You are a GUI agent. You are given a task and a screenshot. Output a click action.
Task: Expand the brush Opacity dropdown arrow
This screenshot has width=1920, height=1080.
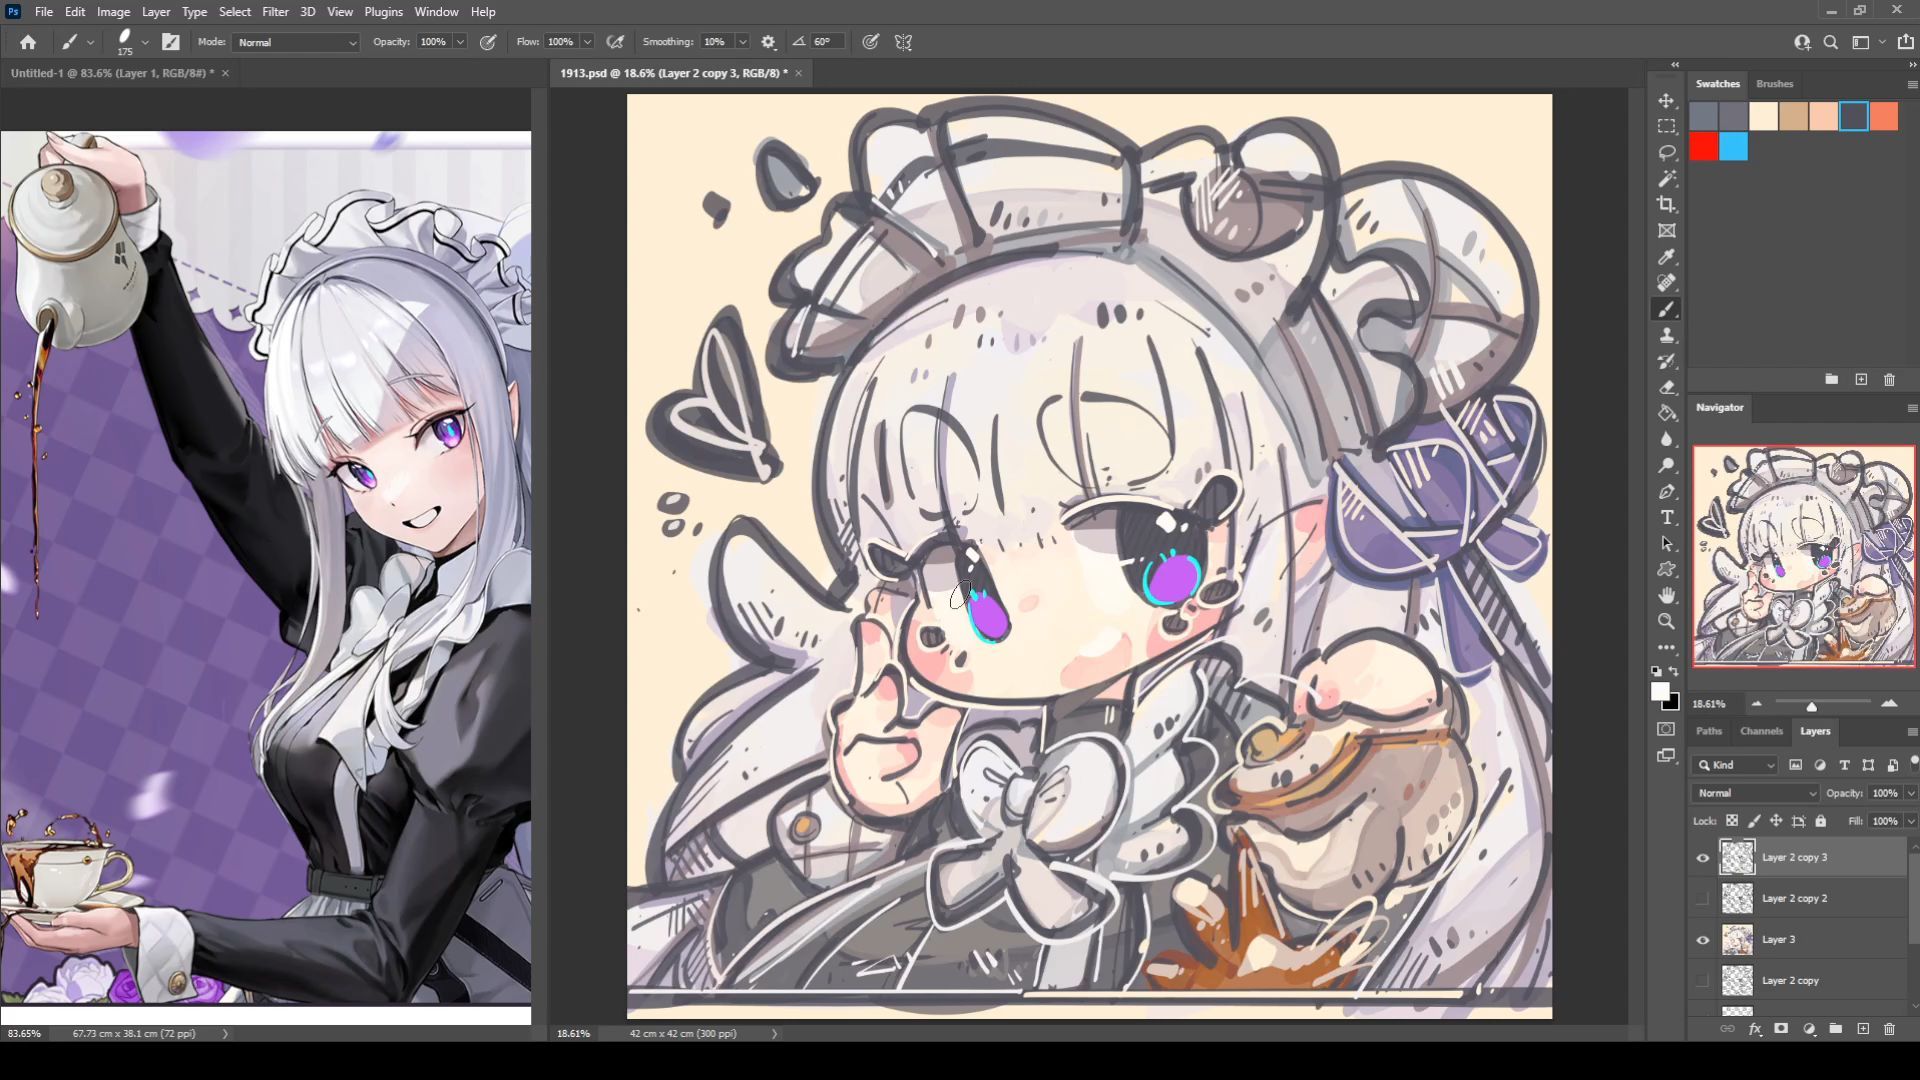(x=460, y=42)
